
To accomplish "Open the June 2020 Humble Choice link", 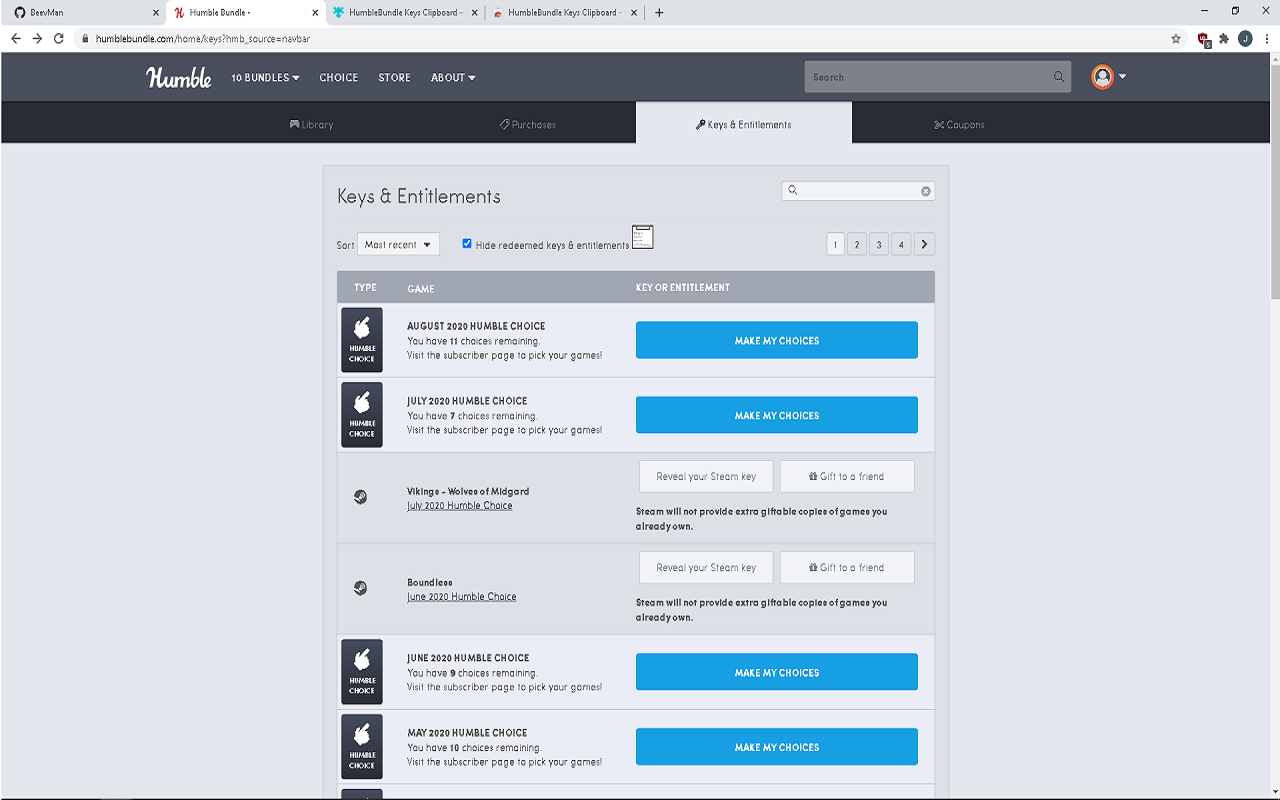I will coord(462,596).
